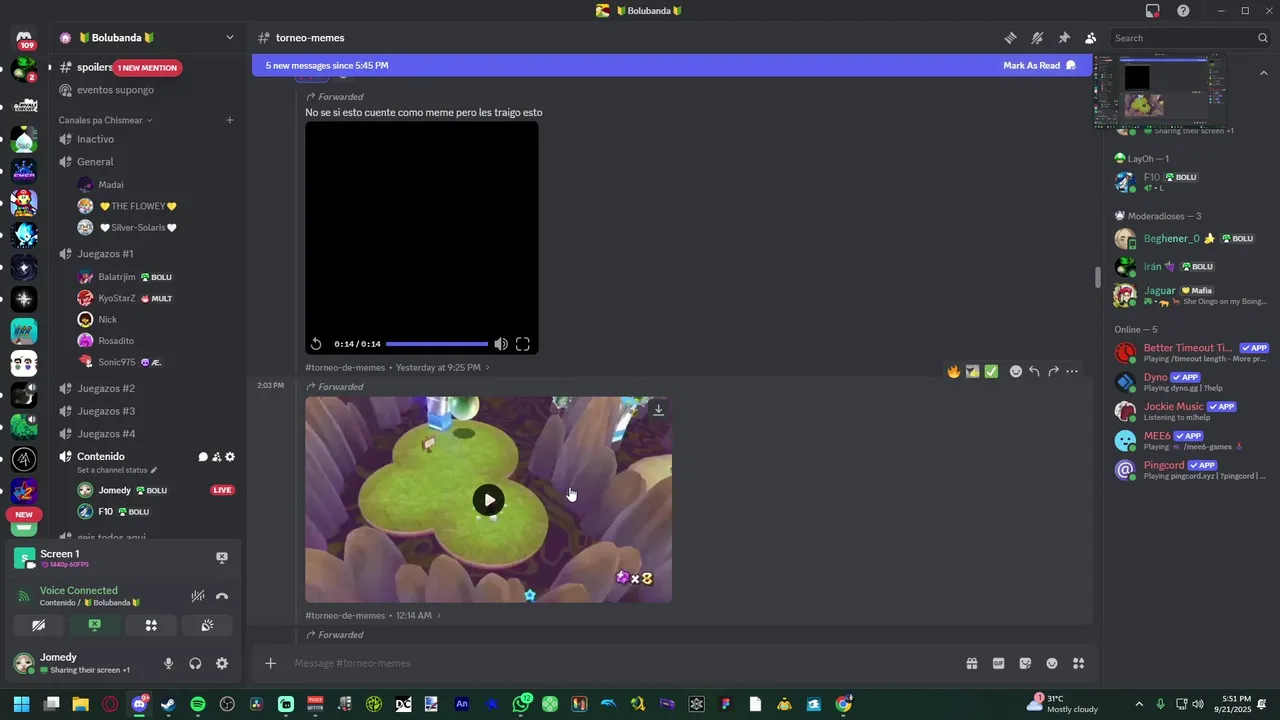The width and height of the screenshot is (1280, 720).
Task: Enter fullscreen on the black video
Action: (523, 344)
